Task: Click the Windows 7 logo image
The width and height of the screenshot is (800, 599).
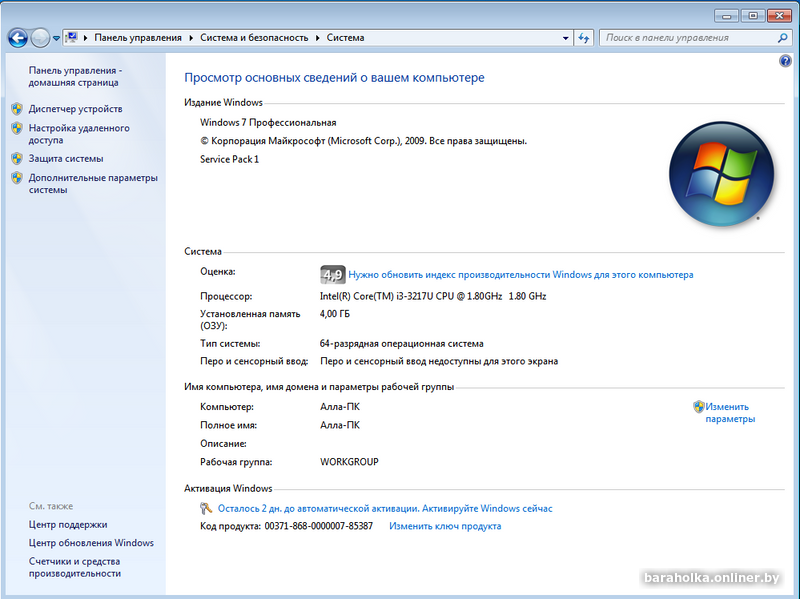Action: pyautogui.click(x=721, y=174)
